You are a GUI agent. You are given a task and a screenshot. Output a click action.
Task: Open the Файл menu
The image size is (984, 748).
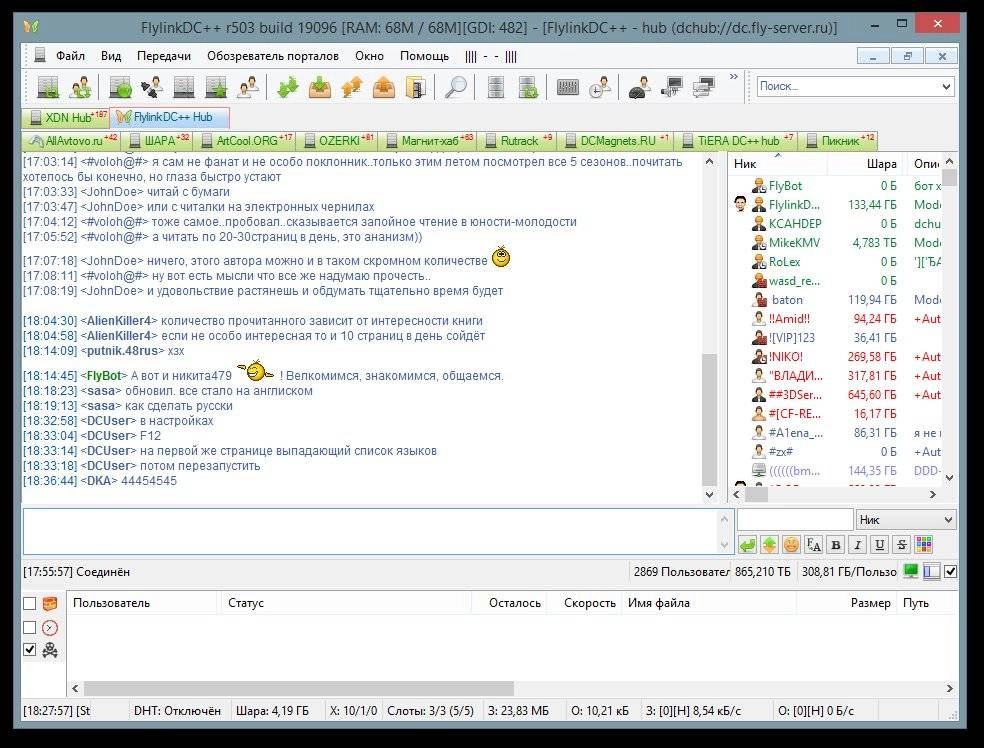pos(70,56)
